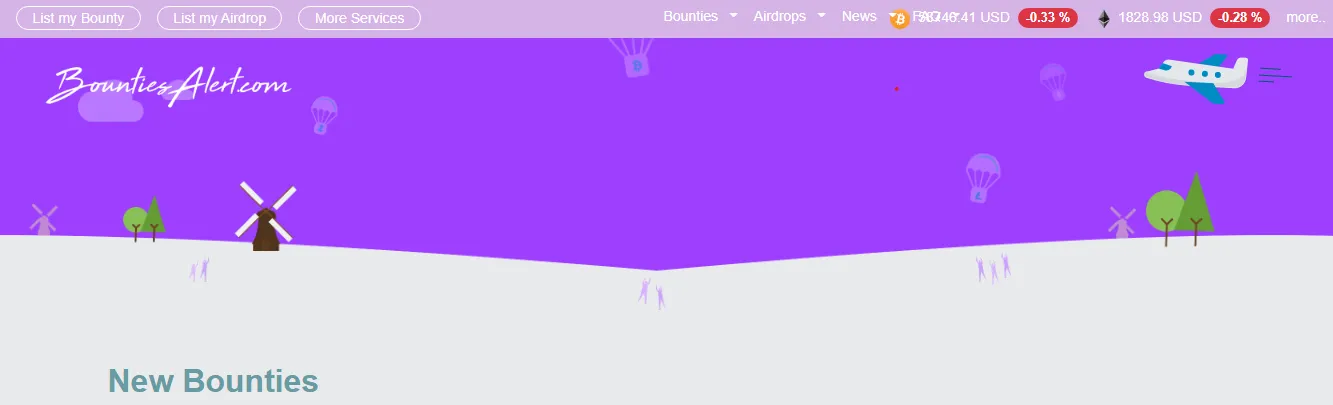Select the 1828.98 USD Ethereum price

click(1160, 18)
